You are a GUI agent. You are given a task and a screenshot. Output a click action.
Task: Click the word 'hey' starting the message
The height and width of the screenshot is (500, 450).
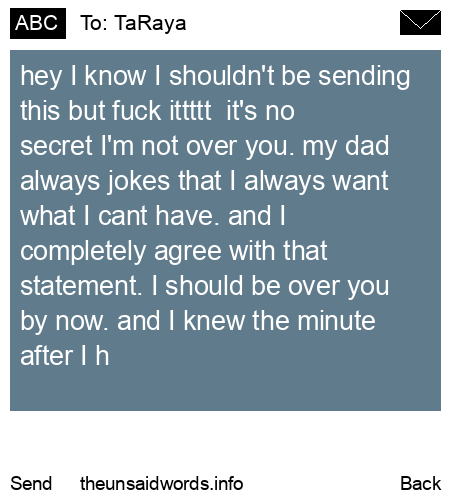(41, 76)
